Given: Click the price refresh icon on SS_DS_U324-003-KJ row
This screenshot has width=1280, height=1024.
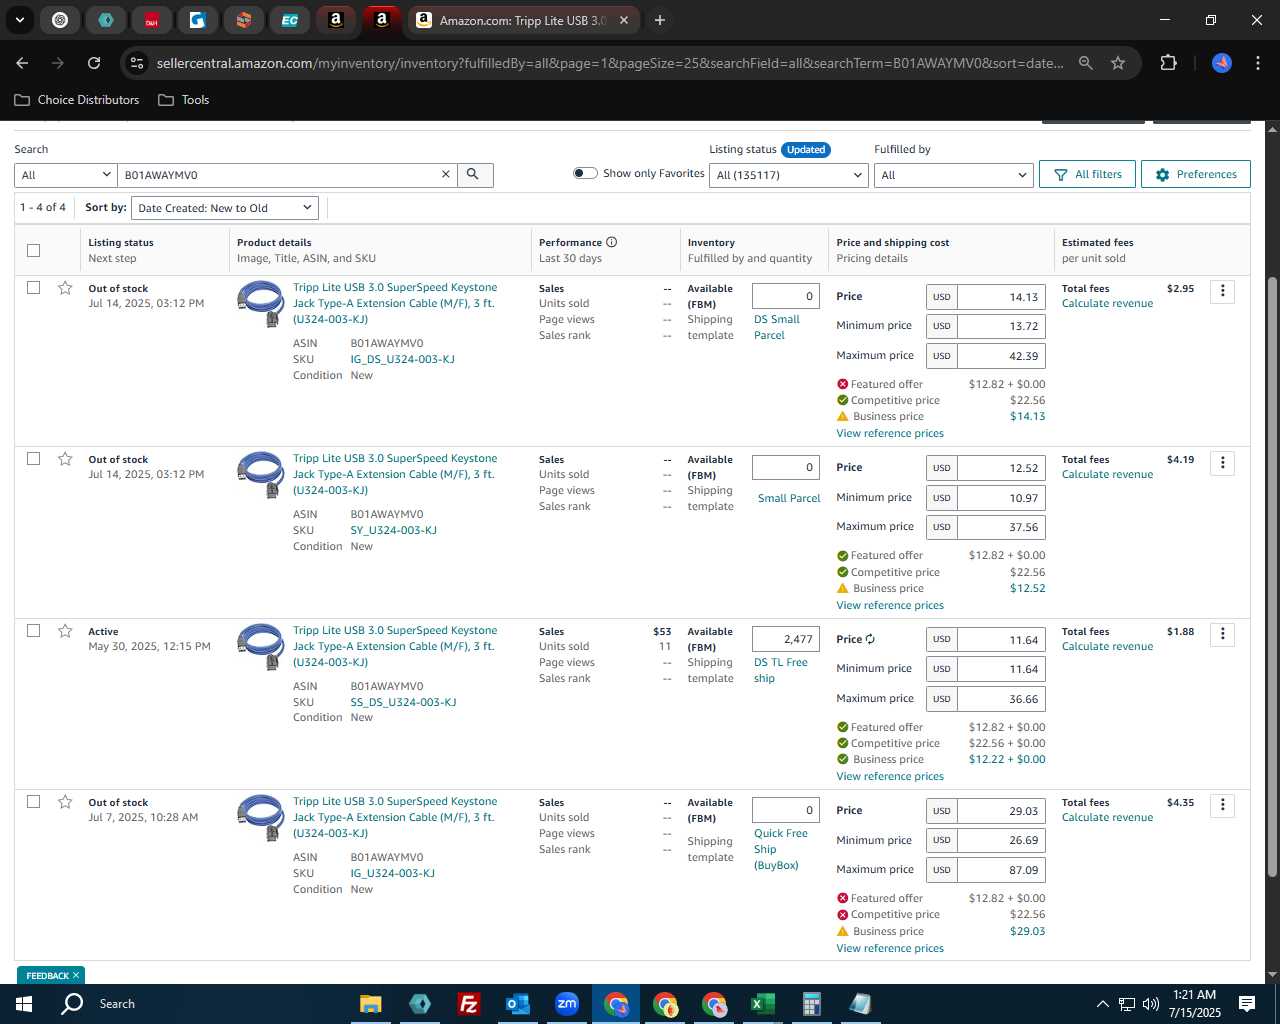Looking at the screenshot, I should pos(870,639).
